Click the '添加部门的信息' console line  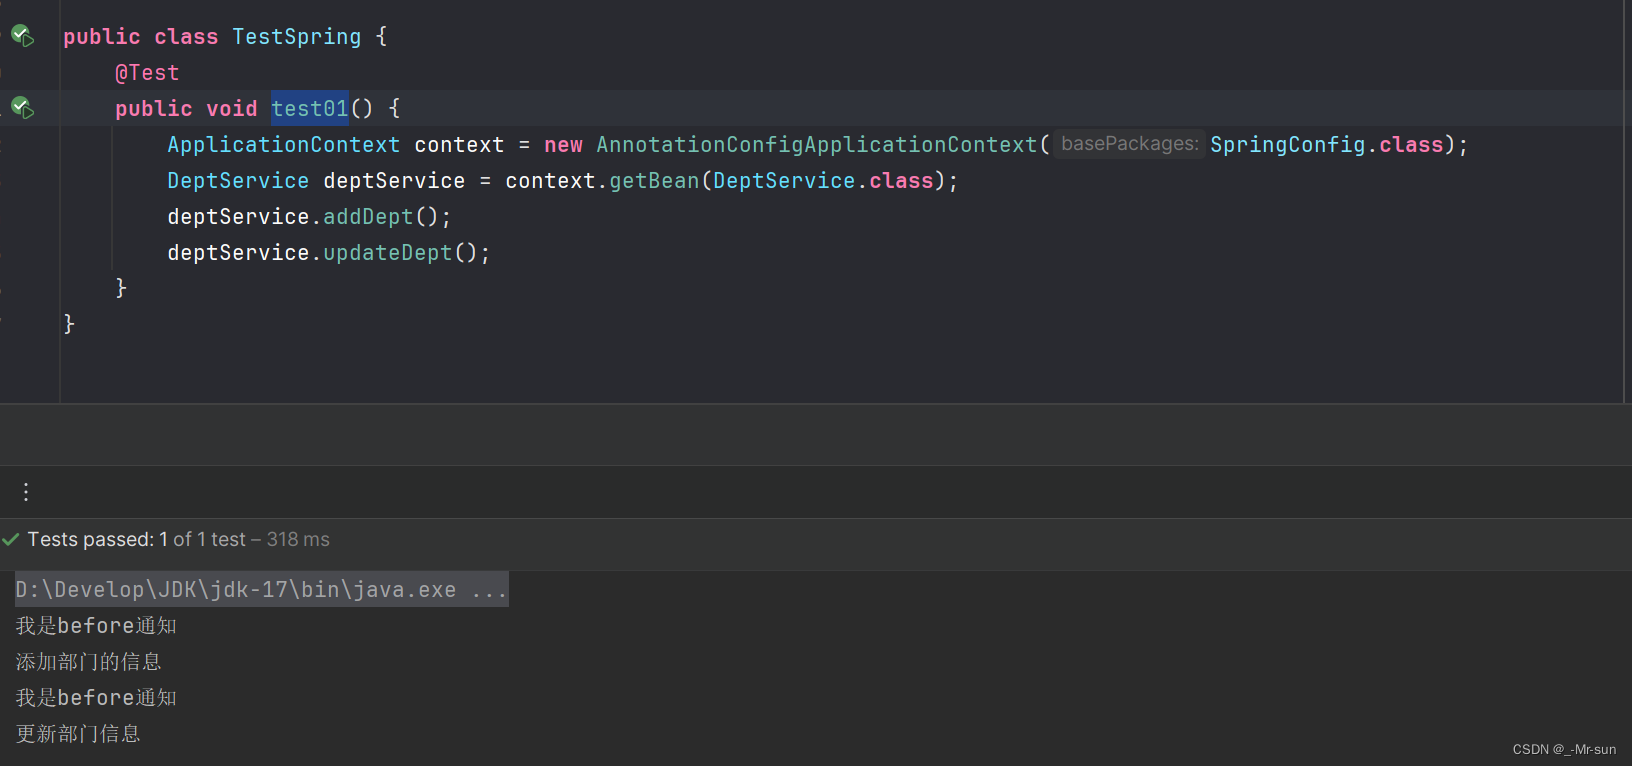click(x=88, y=662)
